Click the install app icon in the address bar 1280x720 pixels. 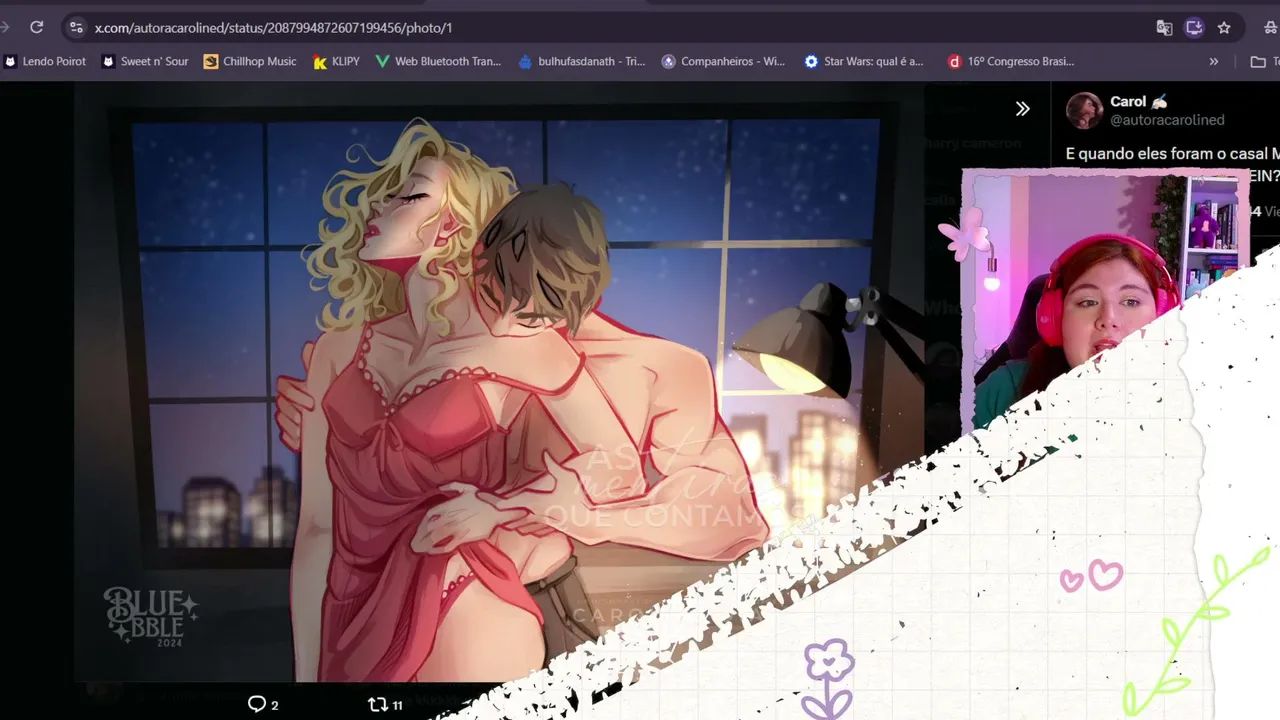click(1194, 28)
